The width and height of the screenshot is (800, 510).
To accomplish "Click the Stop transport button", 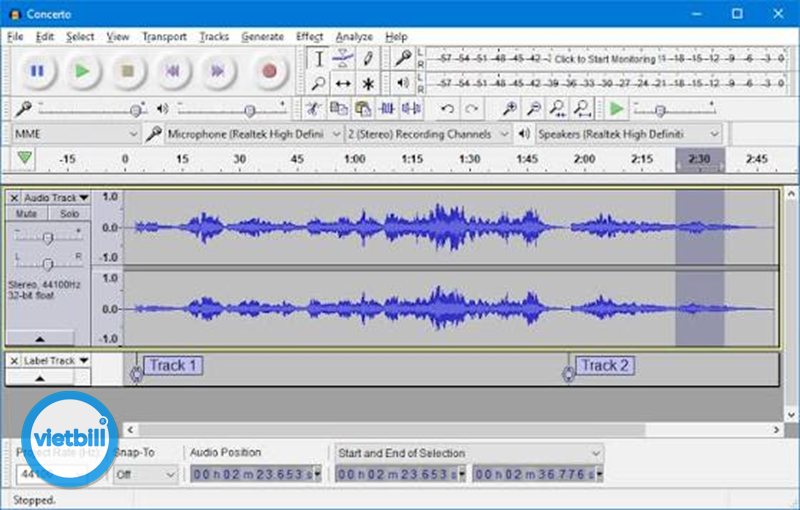I will [128, 71].
